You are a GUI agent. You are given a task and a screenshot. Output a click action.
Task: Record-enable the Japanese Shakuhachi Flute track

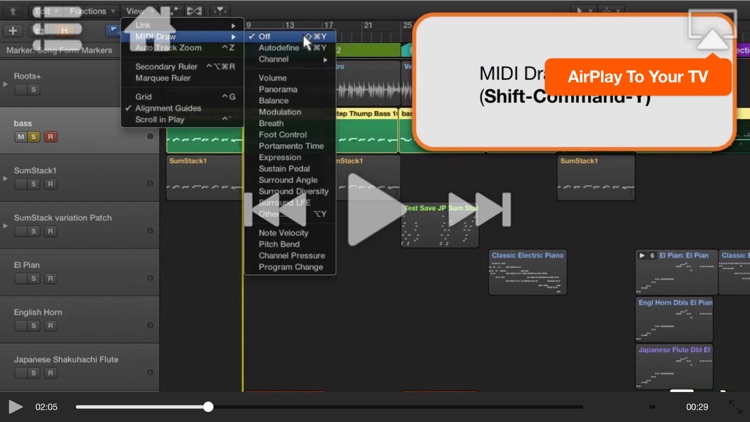pos(50,373)
